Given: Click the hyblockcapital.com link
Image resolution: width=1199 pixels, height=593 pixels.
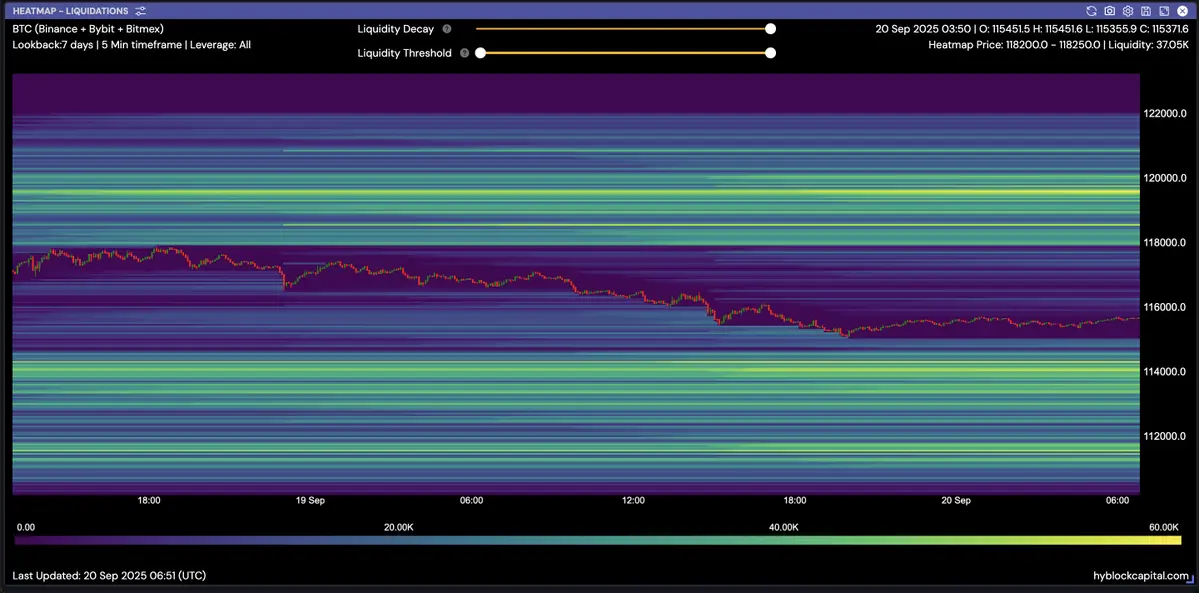Looking at the screenshot, I should pyautogui.click(x=1142, y=575).
